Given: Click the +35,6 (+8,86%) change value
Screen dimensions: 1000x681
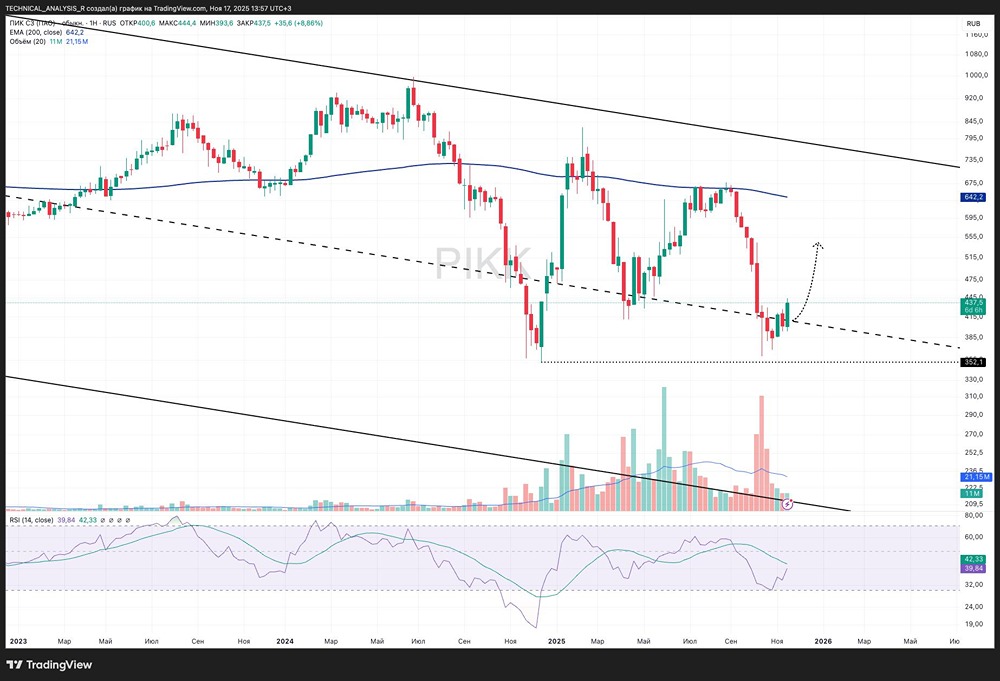Looking at the screenshot, I should [x=298, y=23].
